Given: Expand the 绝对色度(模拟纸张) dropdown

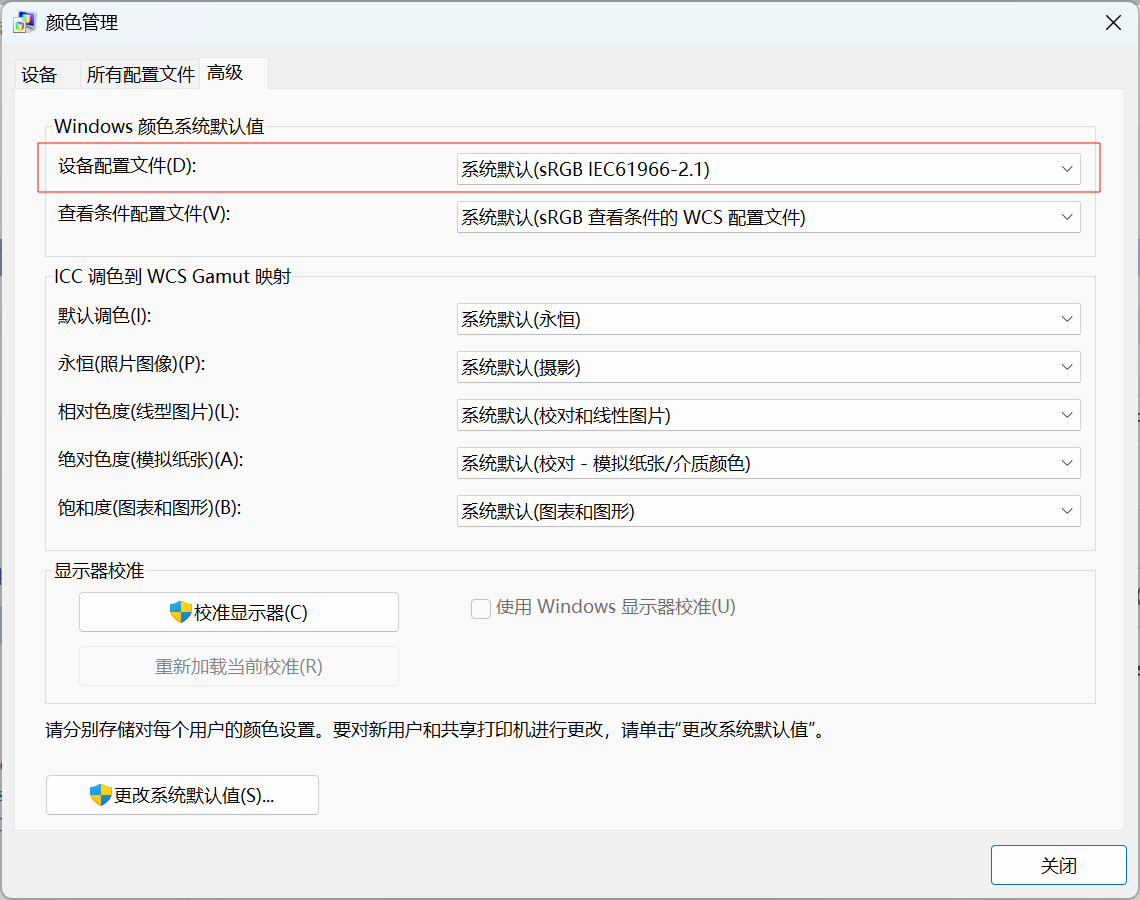Looking at the screenshot, I should click(x=768, y=463).
